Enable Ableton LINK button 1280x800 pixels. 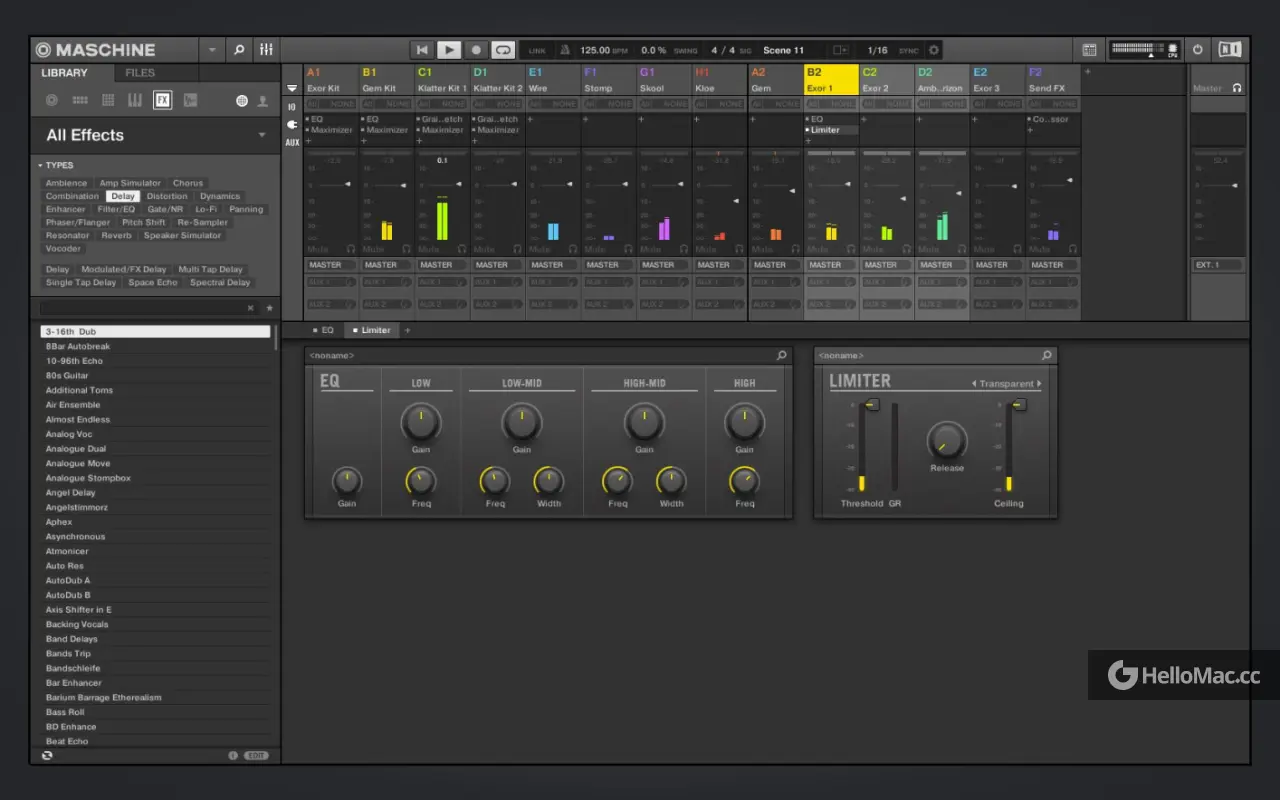coord(537,50)
